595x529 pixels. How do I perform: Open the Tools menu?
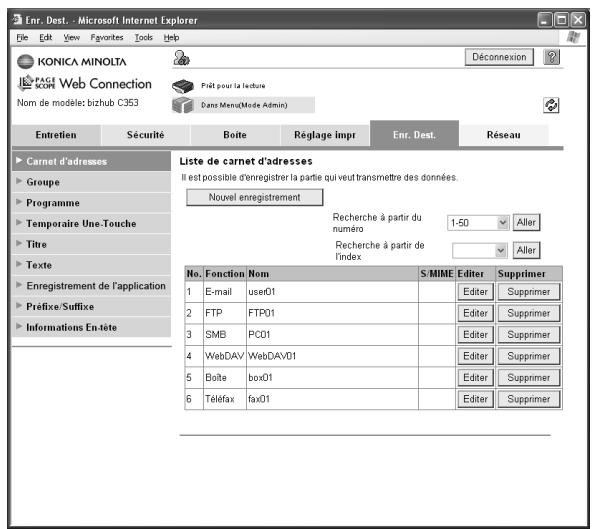[x=143, y=38]
